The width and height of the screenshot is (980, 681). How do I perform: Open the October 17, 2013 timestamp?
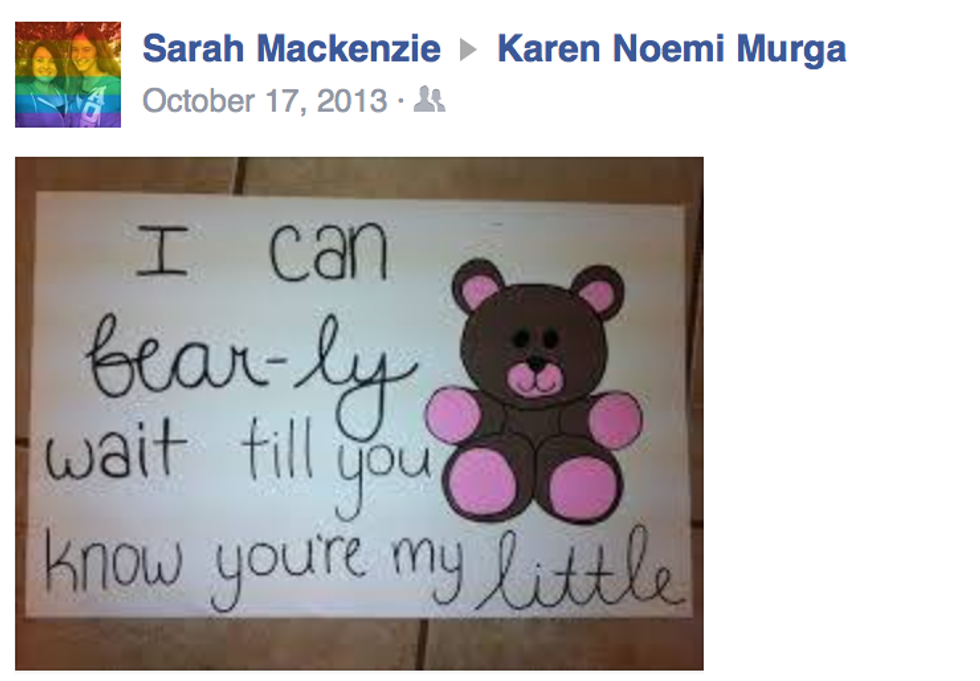click(265, 101)
